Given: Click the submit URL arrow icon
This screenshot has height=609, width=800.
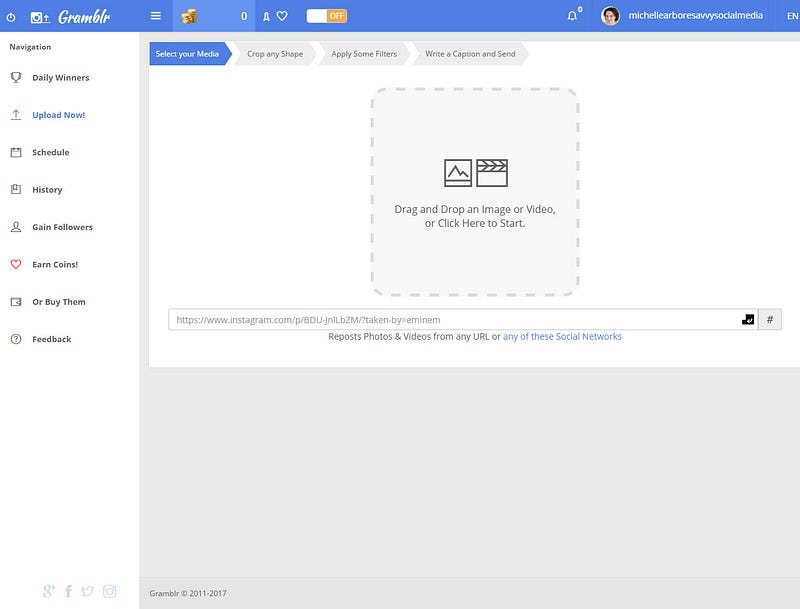Looking at the screenshot, I should click(748, 320).
